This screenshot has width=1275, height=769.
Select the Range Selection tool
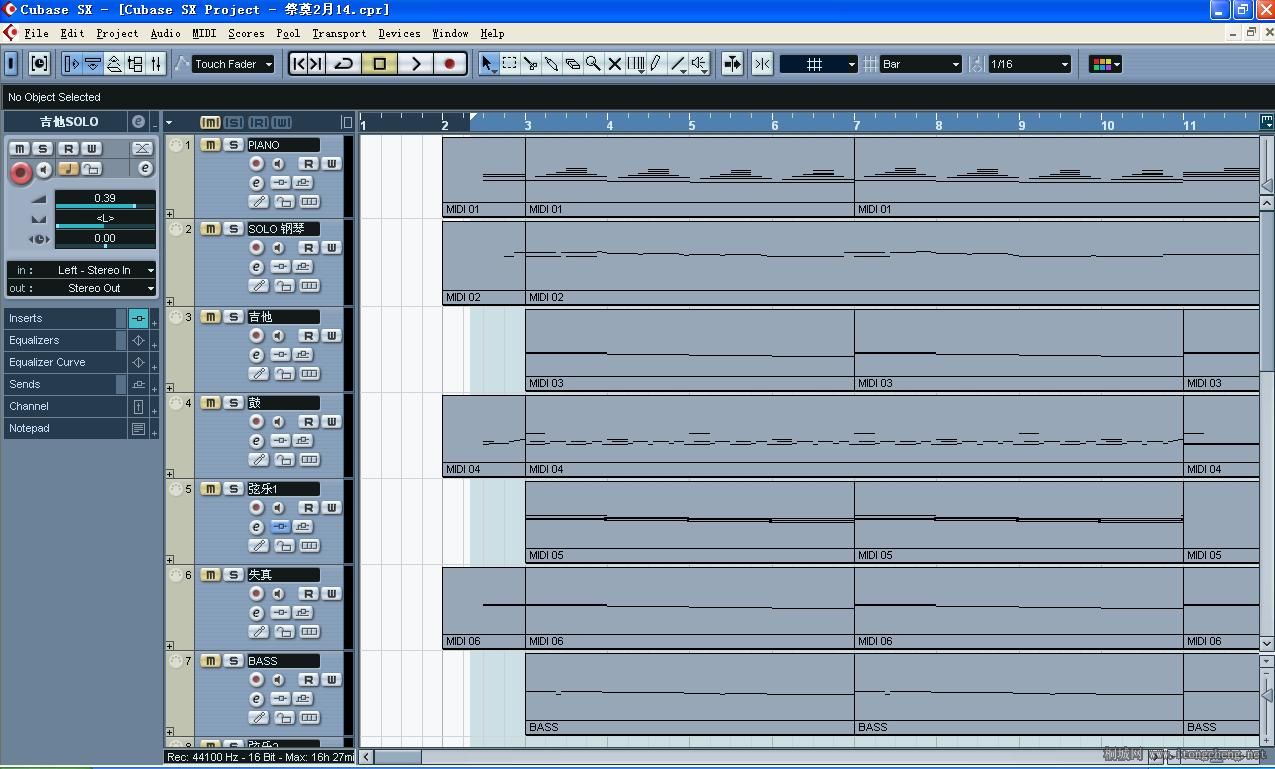[x=510, y=64]
